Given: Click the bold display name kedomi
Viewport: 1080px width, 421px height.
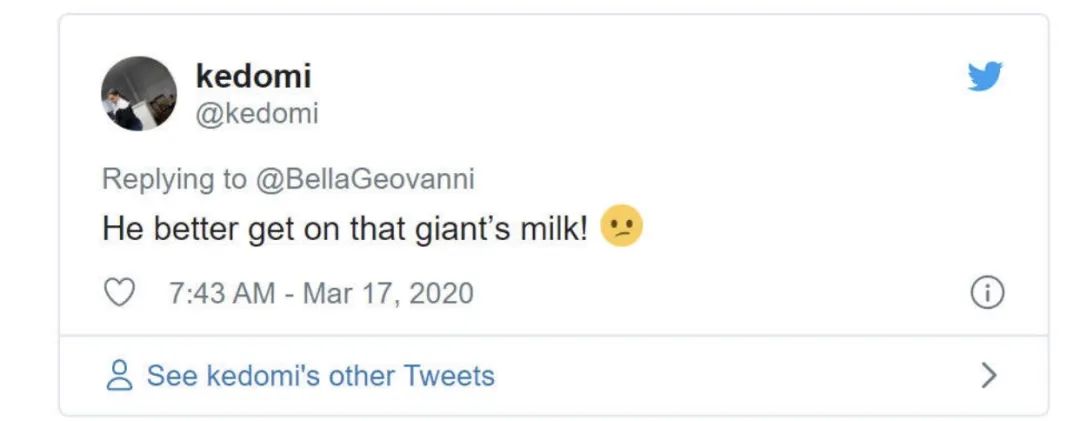Looking at the screenshot, I should pos(254,75).
